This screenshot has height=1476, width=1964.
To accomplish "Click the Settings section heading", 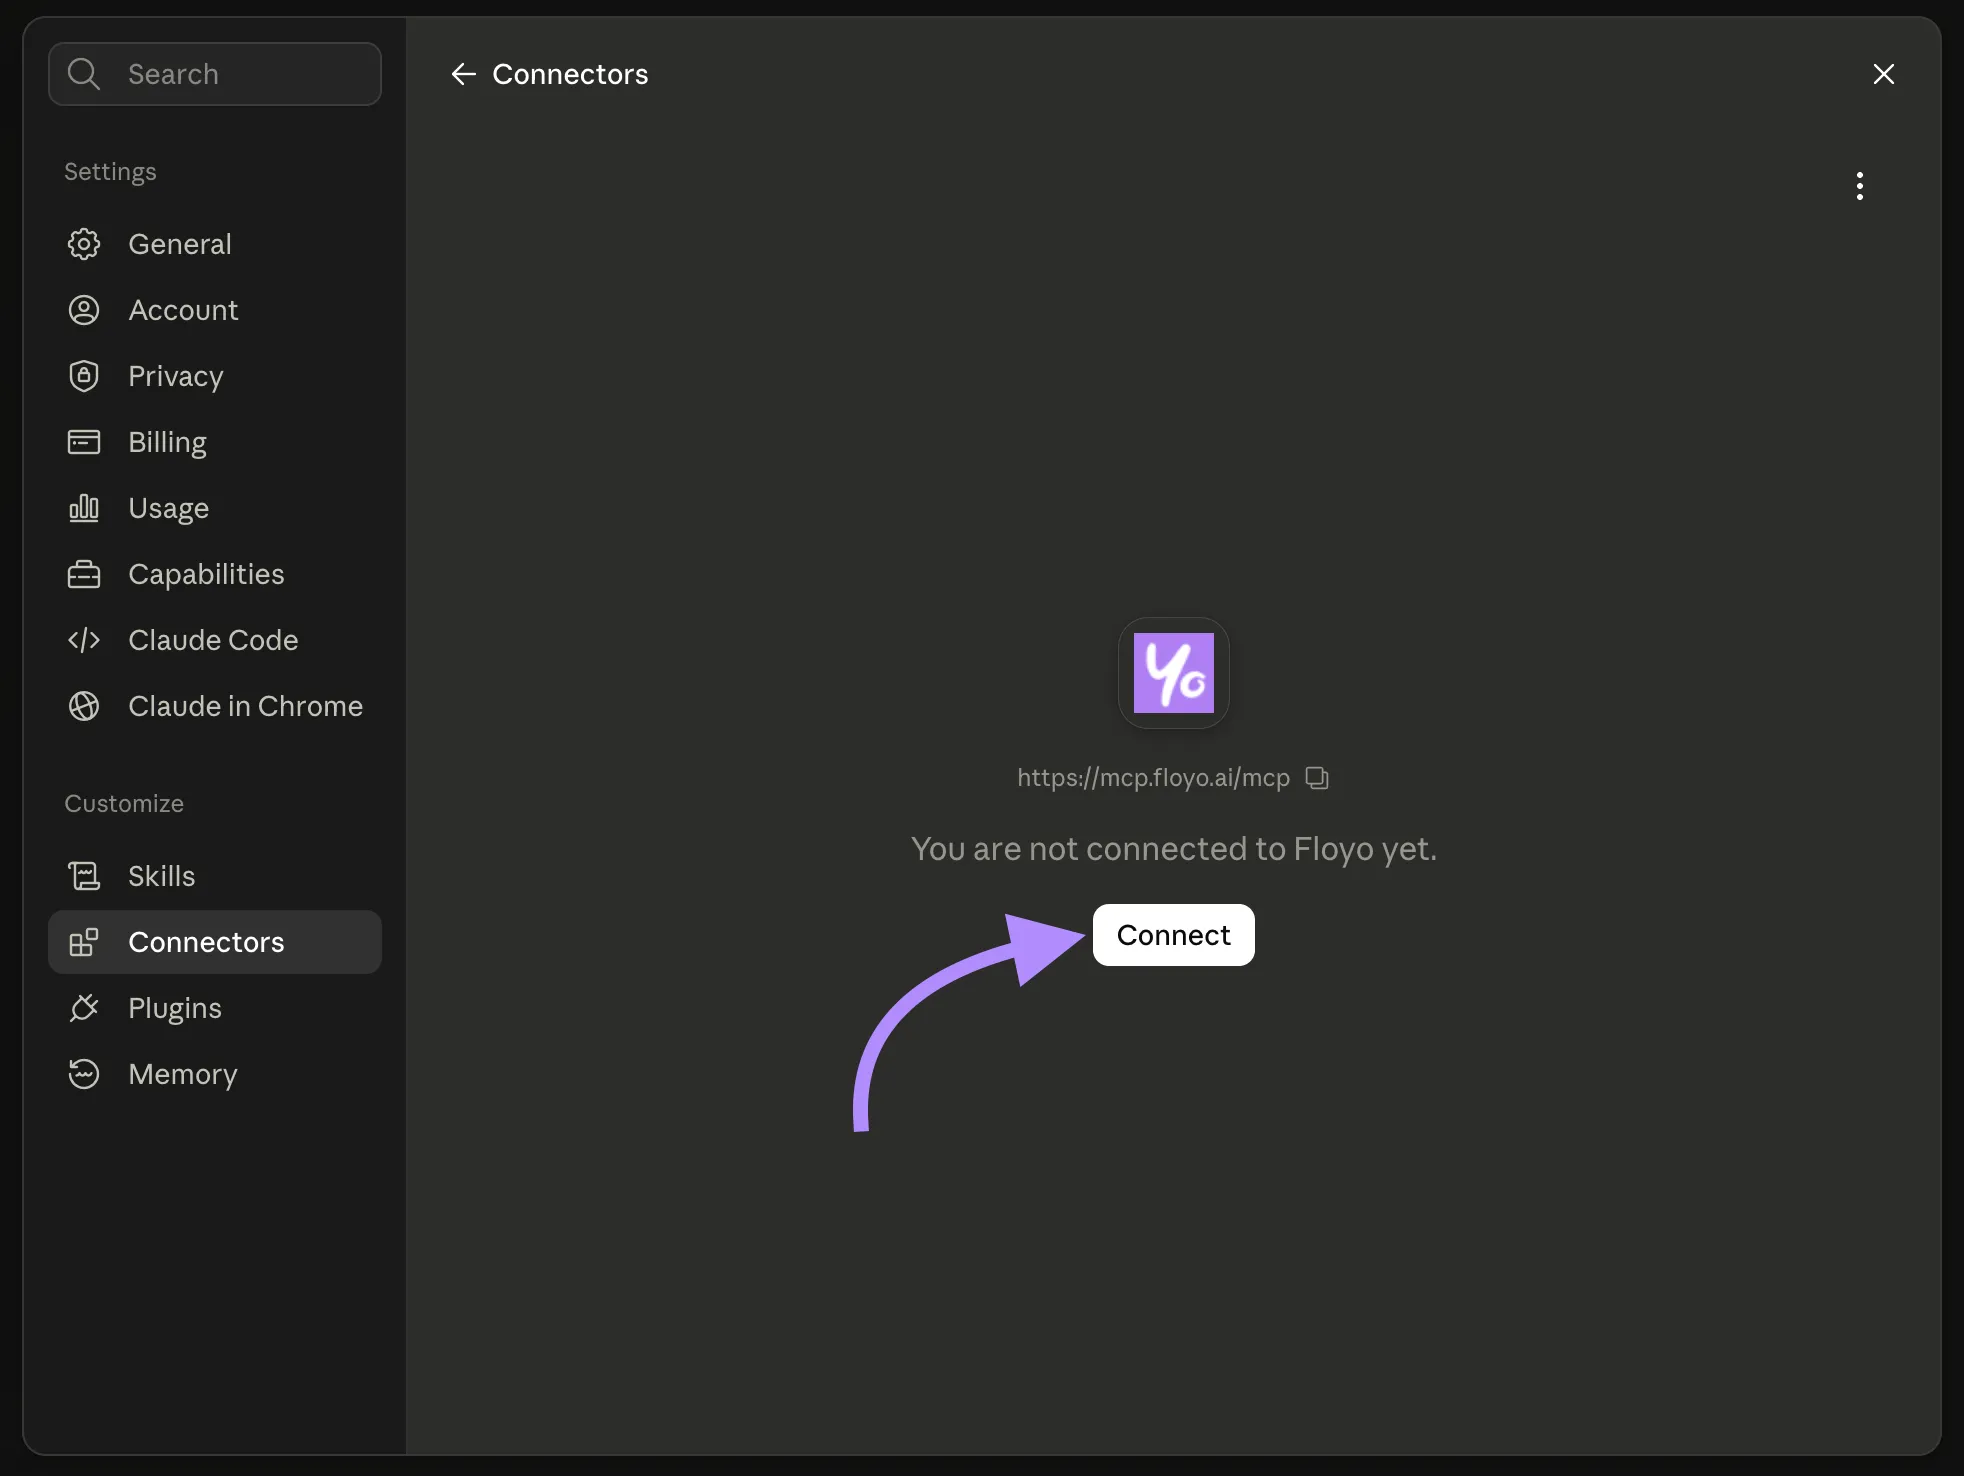I will (x=110, y=172).
